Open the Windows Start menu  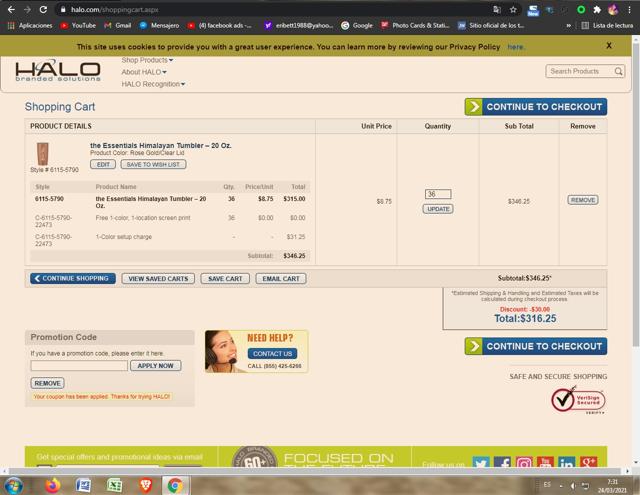pyautogui.click(x=14, y=486)
